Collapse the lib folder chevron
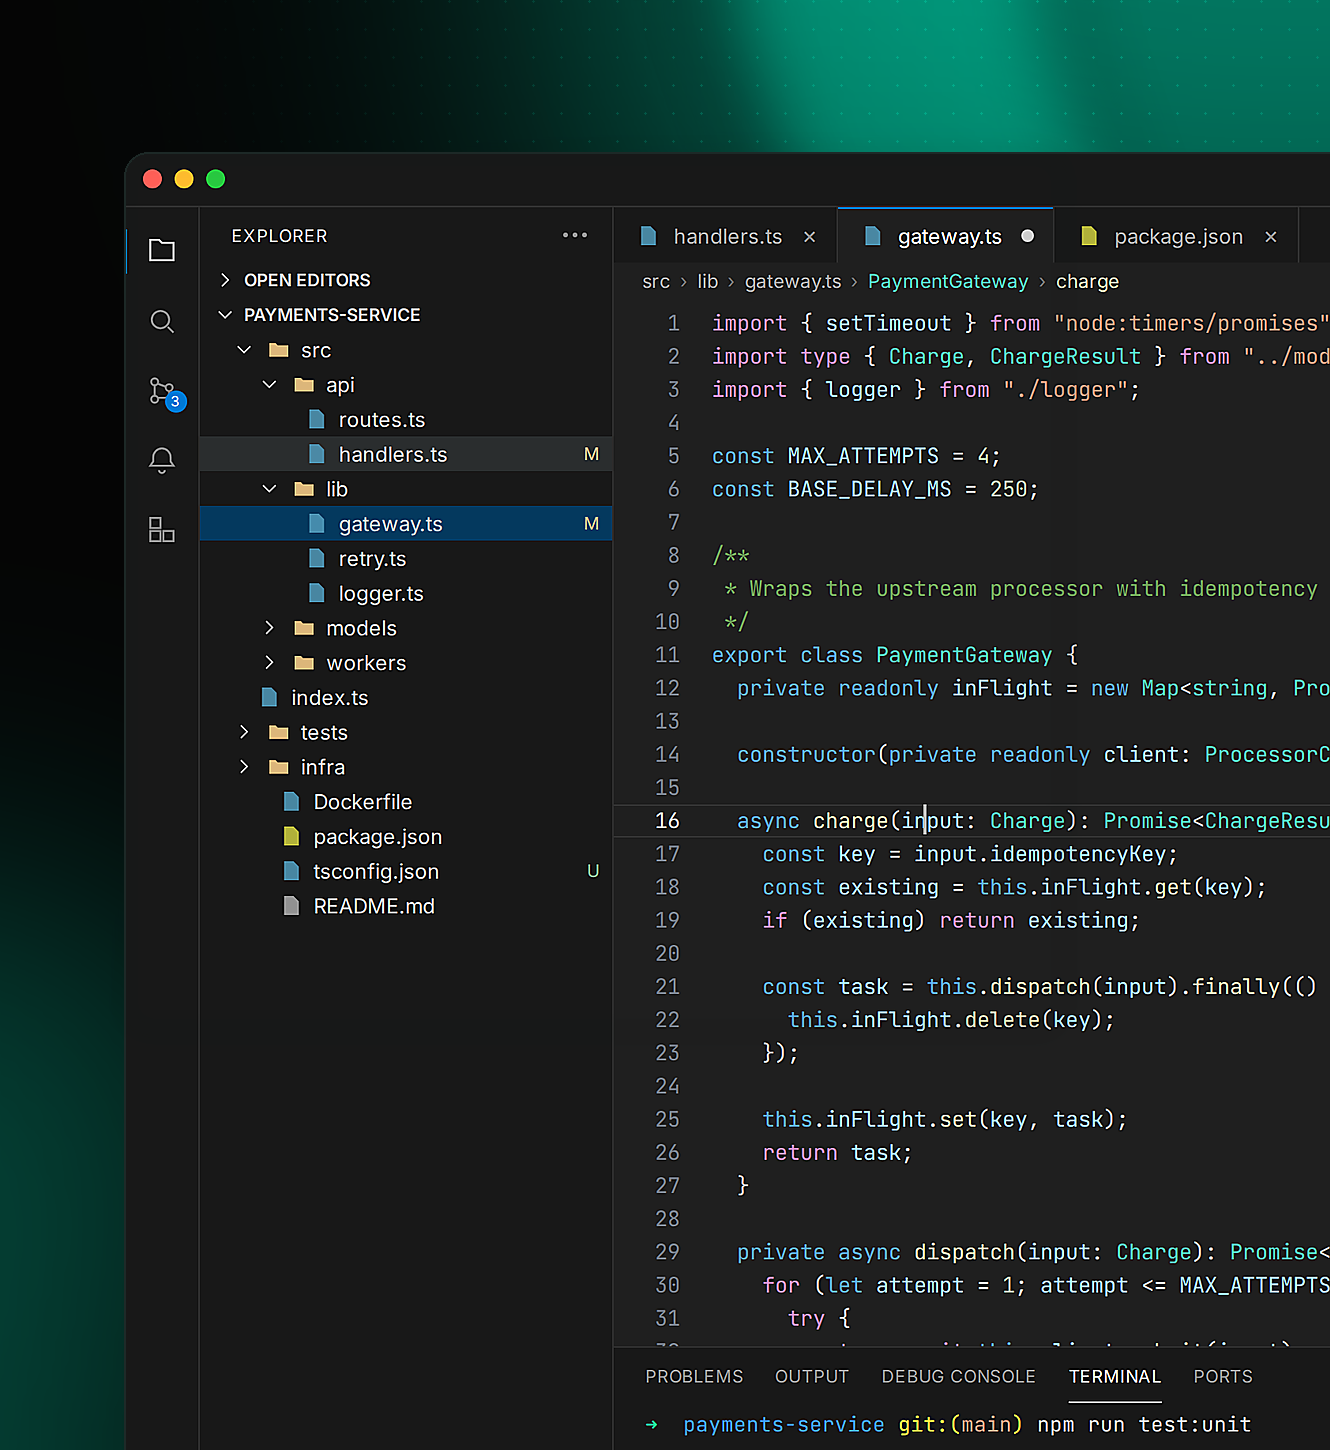Screen dimensions: 1330x1450 pyautogui.click(x=269, y=489)
